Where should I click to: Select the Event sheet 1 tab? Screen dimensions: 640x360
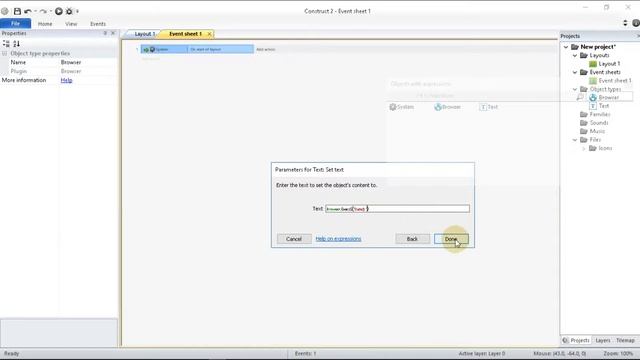(185, 34)
